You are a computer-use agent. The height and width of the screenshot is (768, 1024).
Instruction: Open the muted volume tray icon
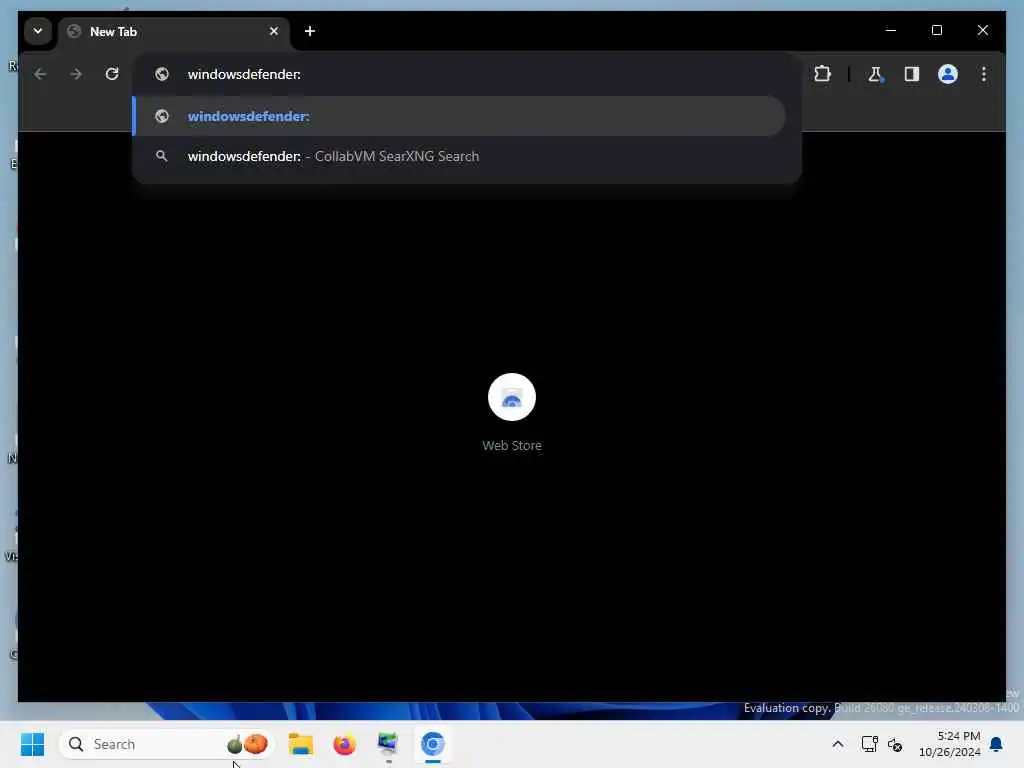pyautogui.click(x=895, y=744)
